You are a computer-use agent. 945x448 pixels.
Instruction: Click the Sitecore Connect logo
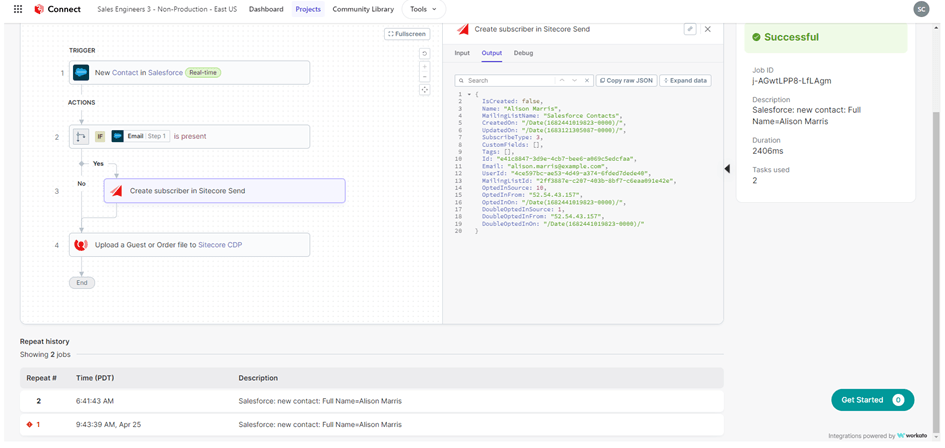coord(57,9)
